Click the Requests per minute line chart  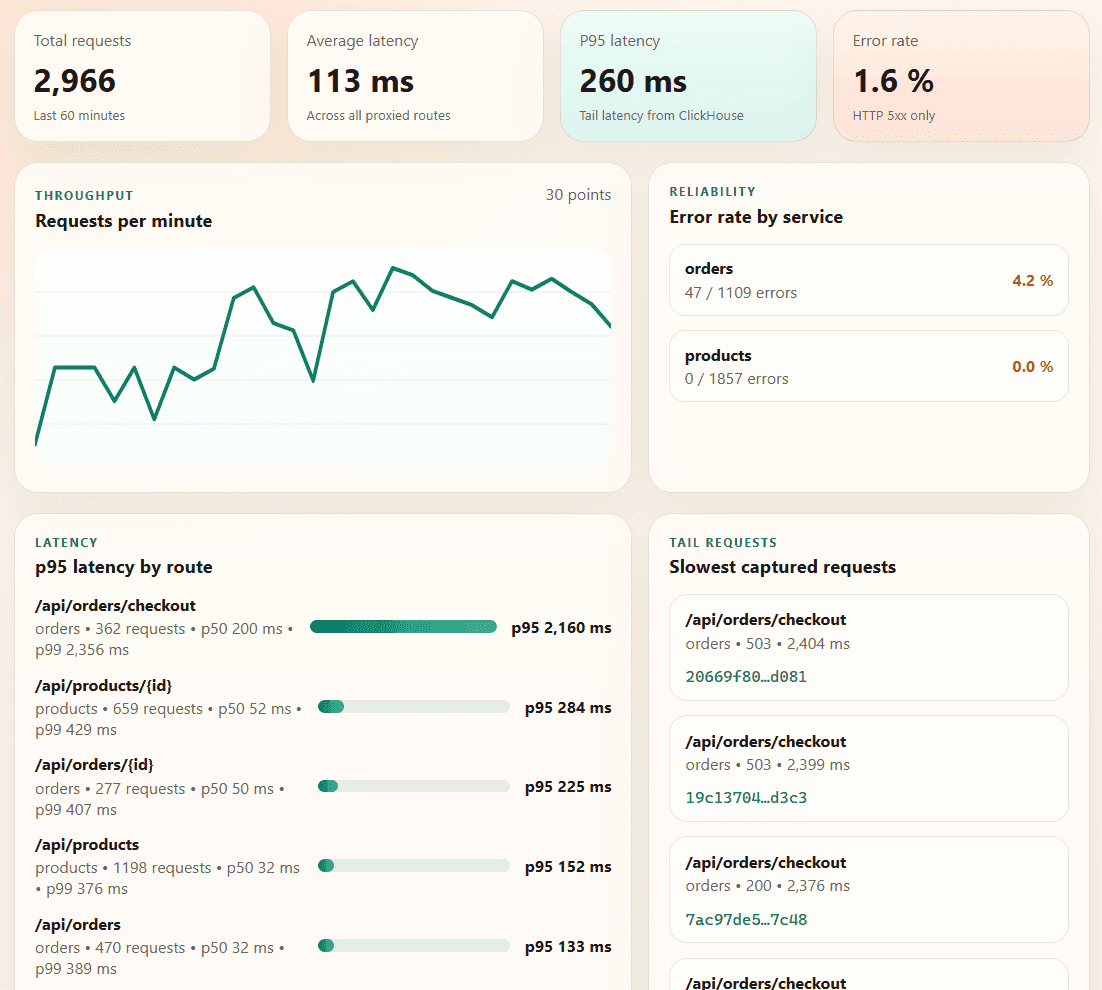pyautogui.click(x=323, y=357)
